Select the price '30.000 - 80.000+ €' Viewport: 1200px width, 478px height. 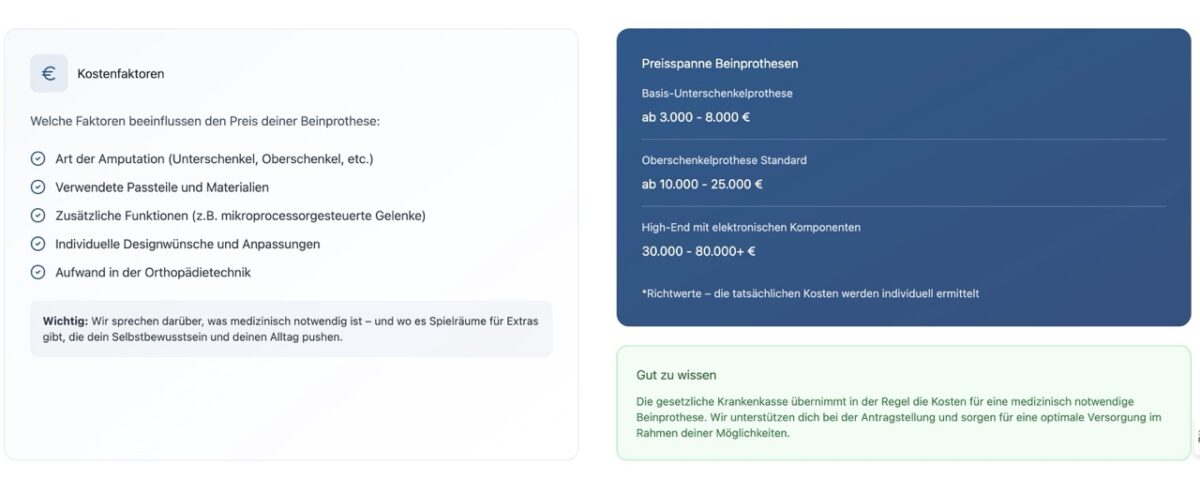pyautogui.click(x=698, y=251)
